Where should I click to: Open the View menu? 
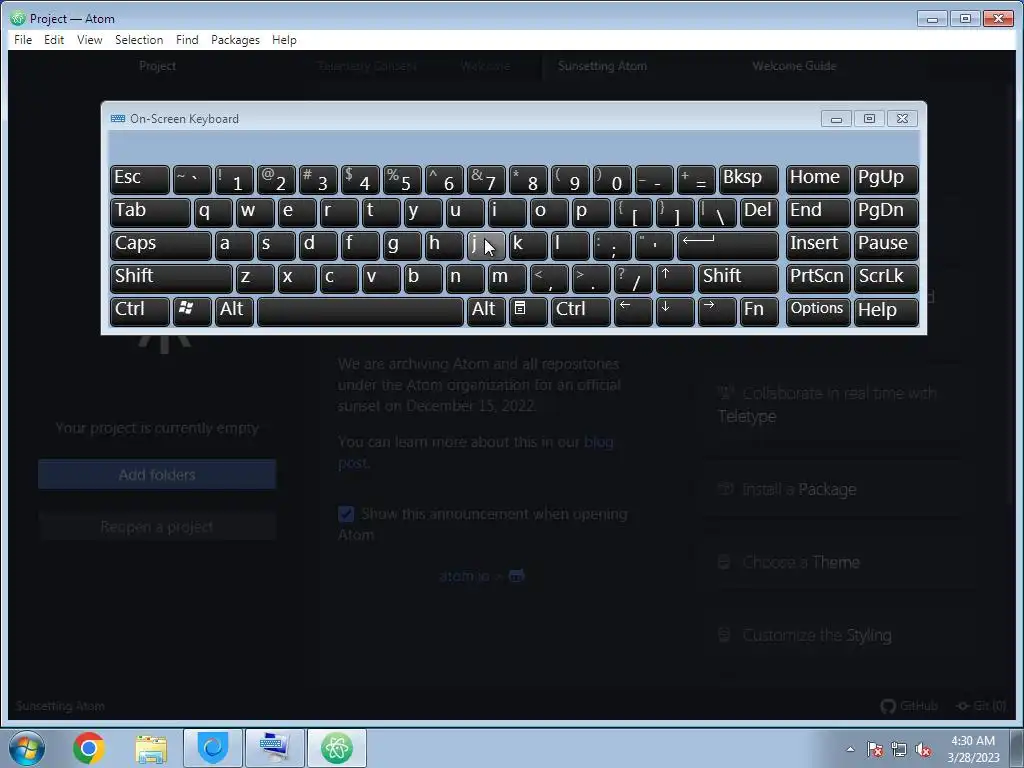click(x=89, y=40)
